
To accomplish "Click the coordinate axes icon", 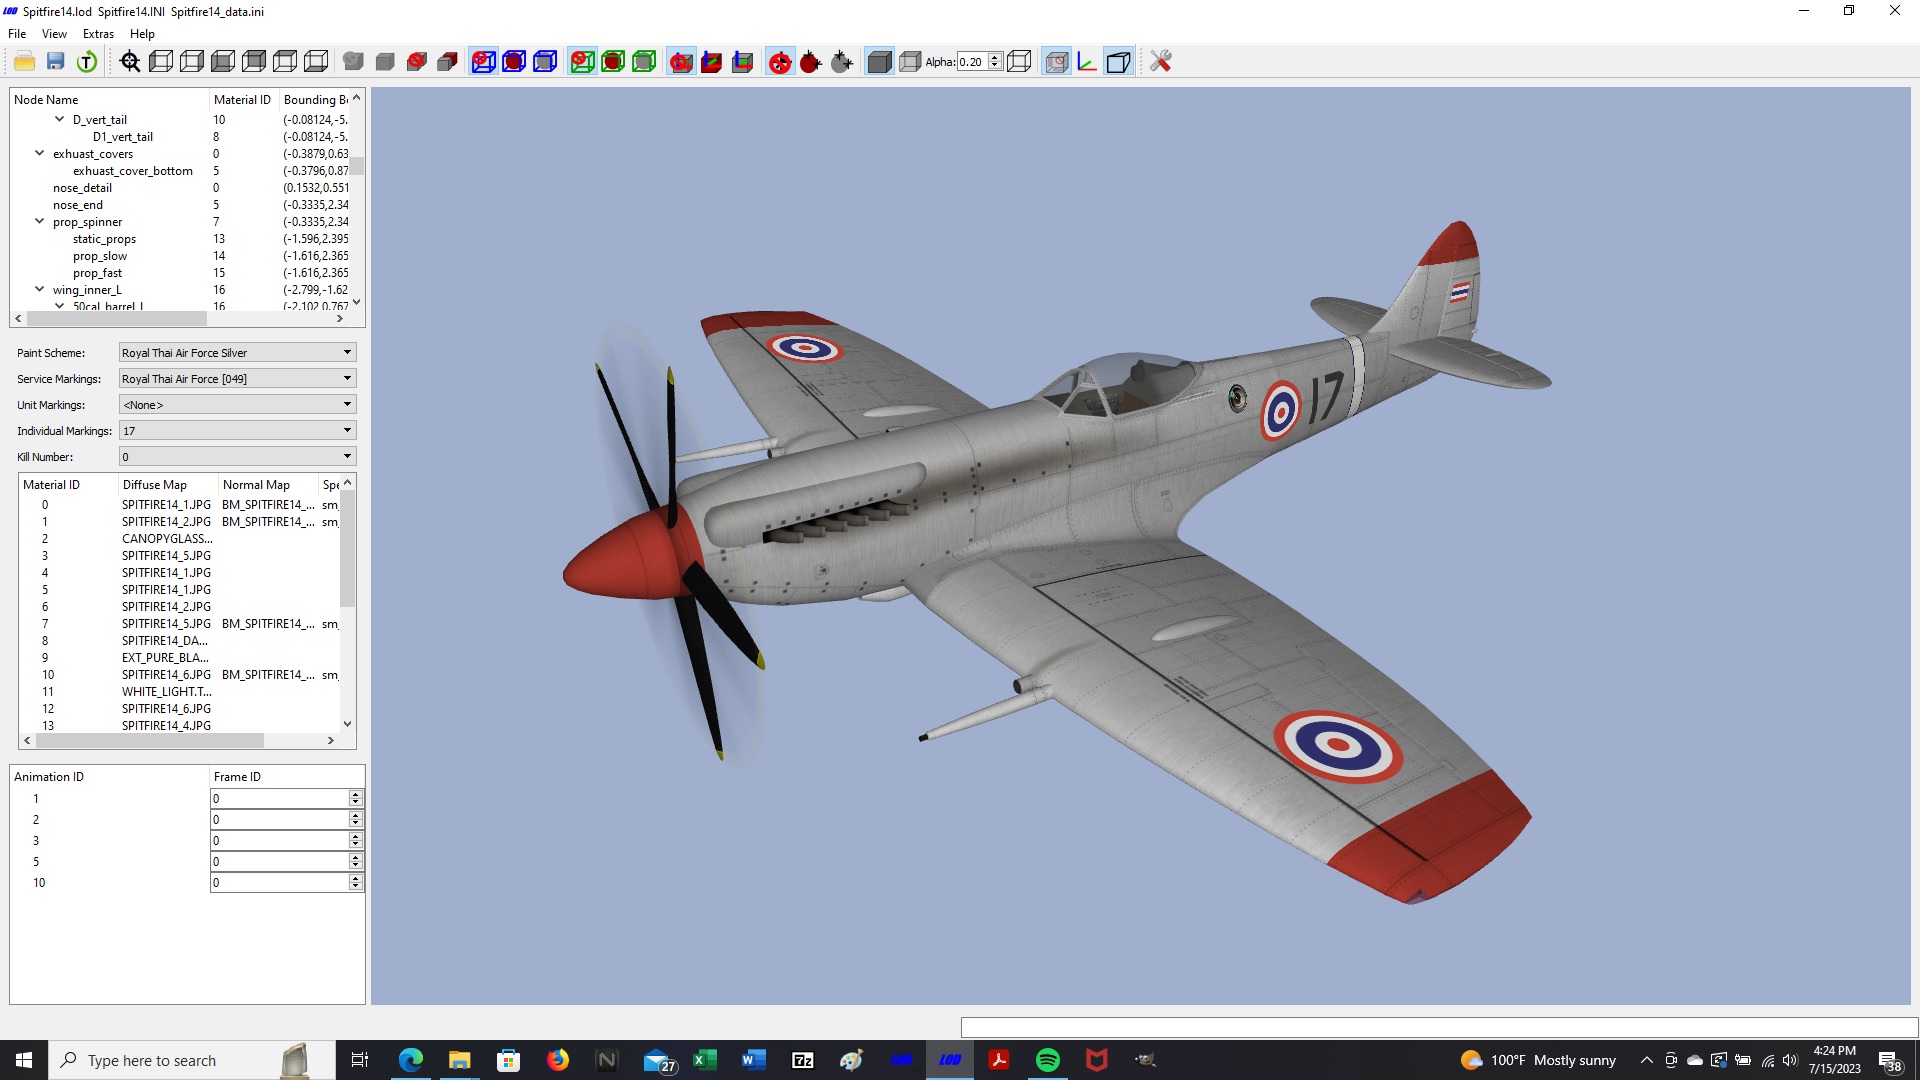I will click(1087, 62).
